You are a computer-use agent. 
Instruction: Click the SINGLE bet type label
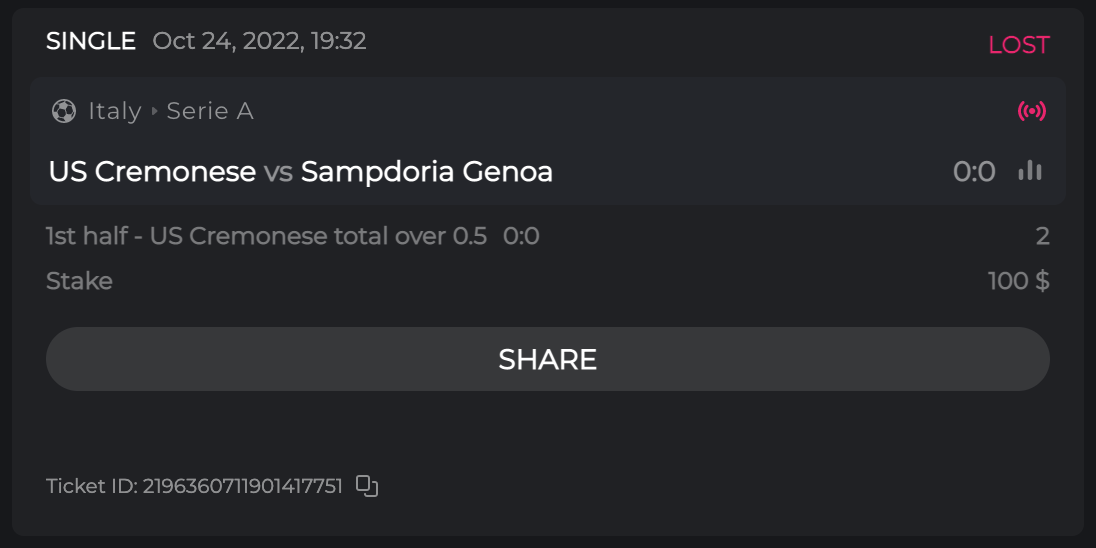coord(91,41)
